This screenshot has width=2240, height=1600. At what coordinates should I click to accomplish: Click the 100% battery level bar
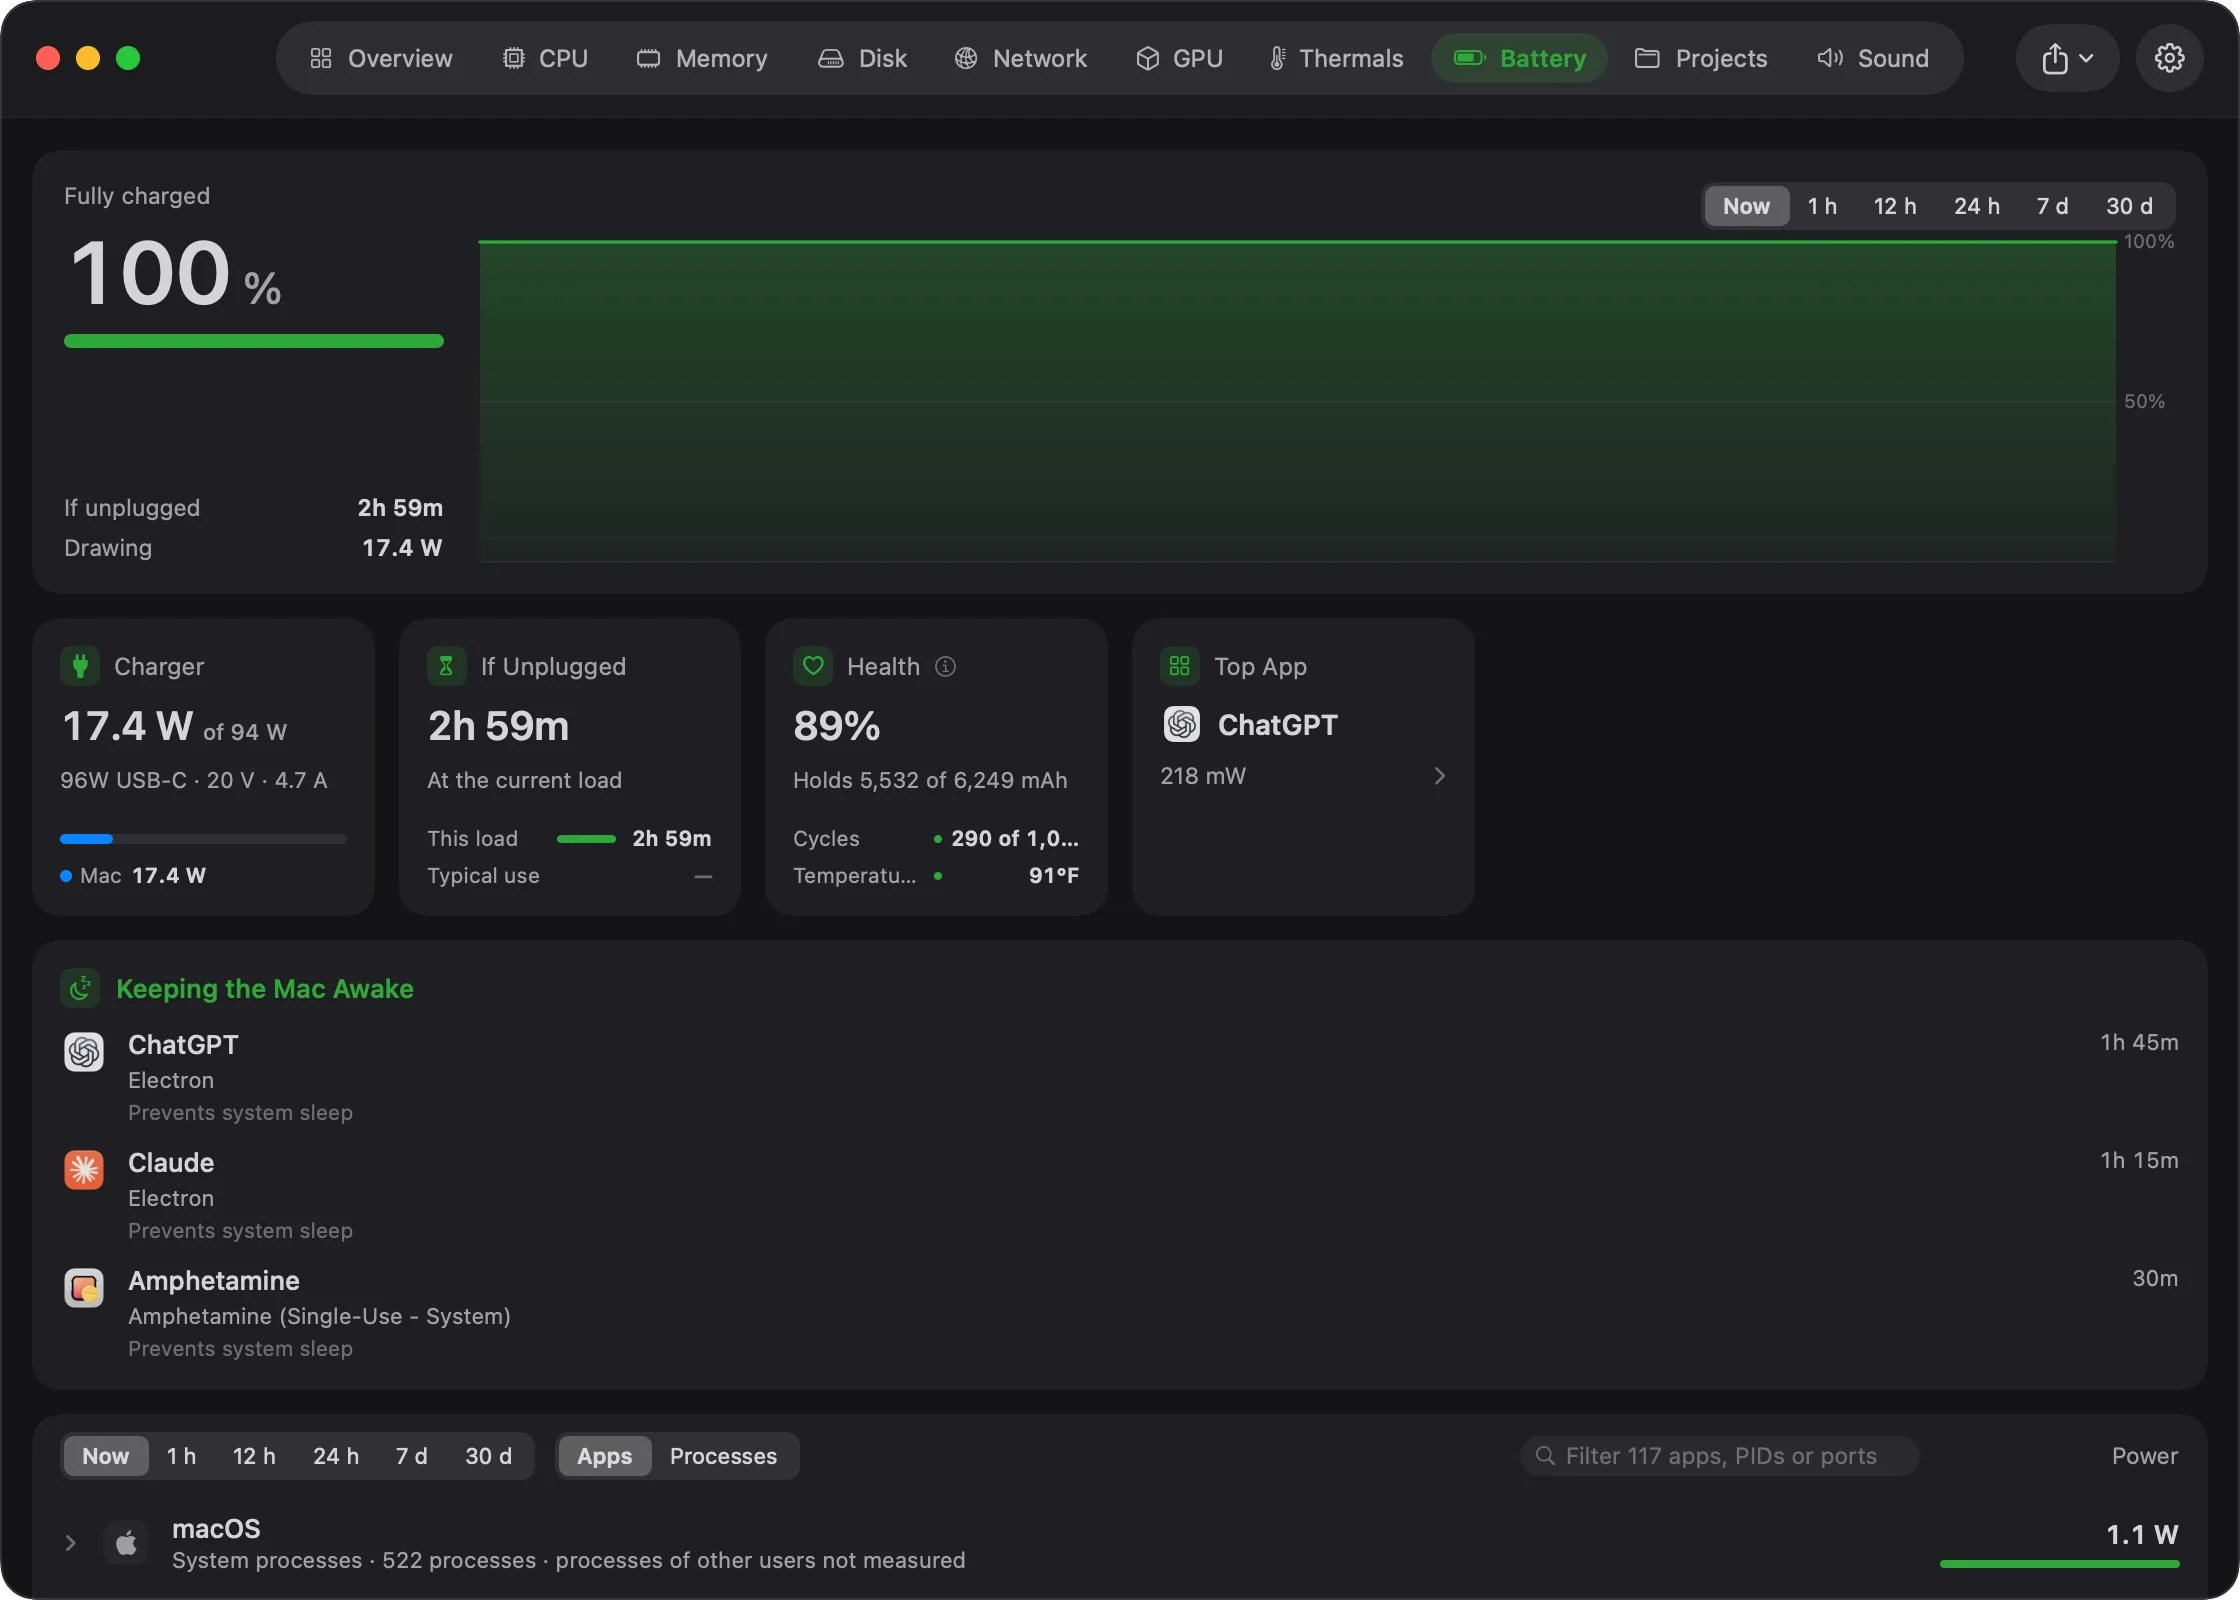pyautogui.click(x=253, y=341)
